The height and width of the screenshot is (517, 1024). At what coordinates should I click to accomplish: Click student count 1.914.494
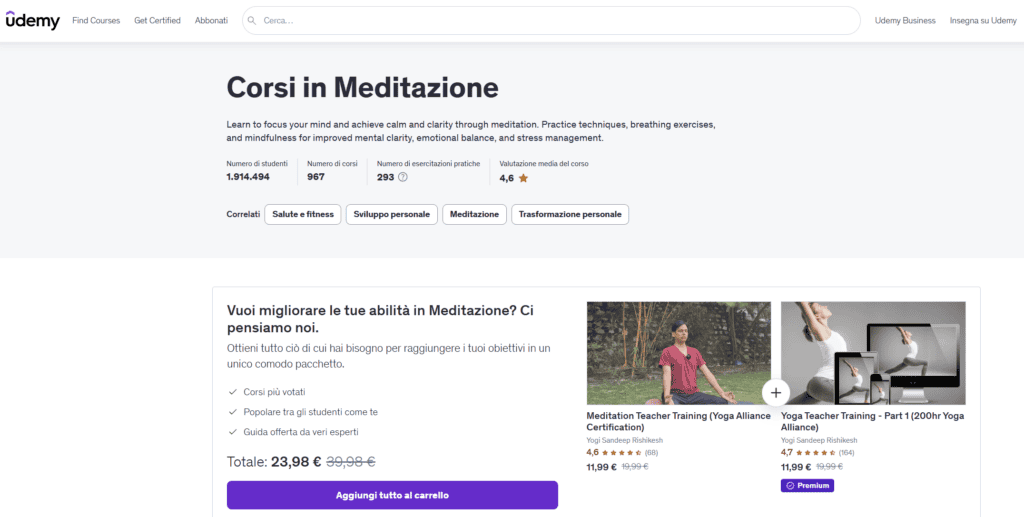(x=248, y=177)
